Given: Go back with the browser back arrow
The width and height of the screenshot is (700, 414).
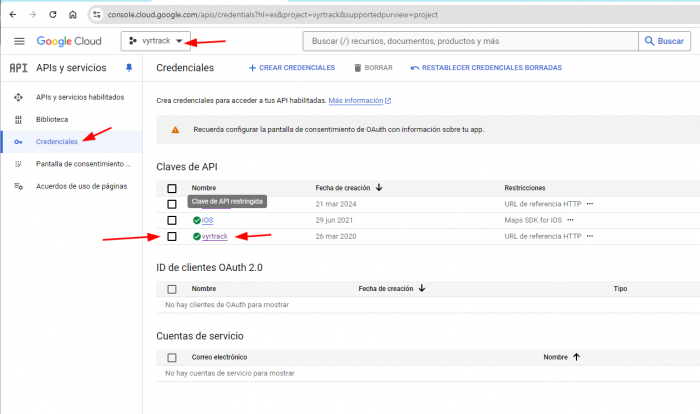Looking at the screenshot, I should pyautogui.click(x=13, y=15).
